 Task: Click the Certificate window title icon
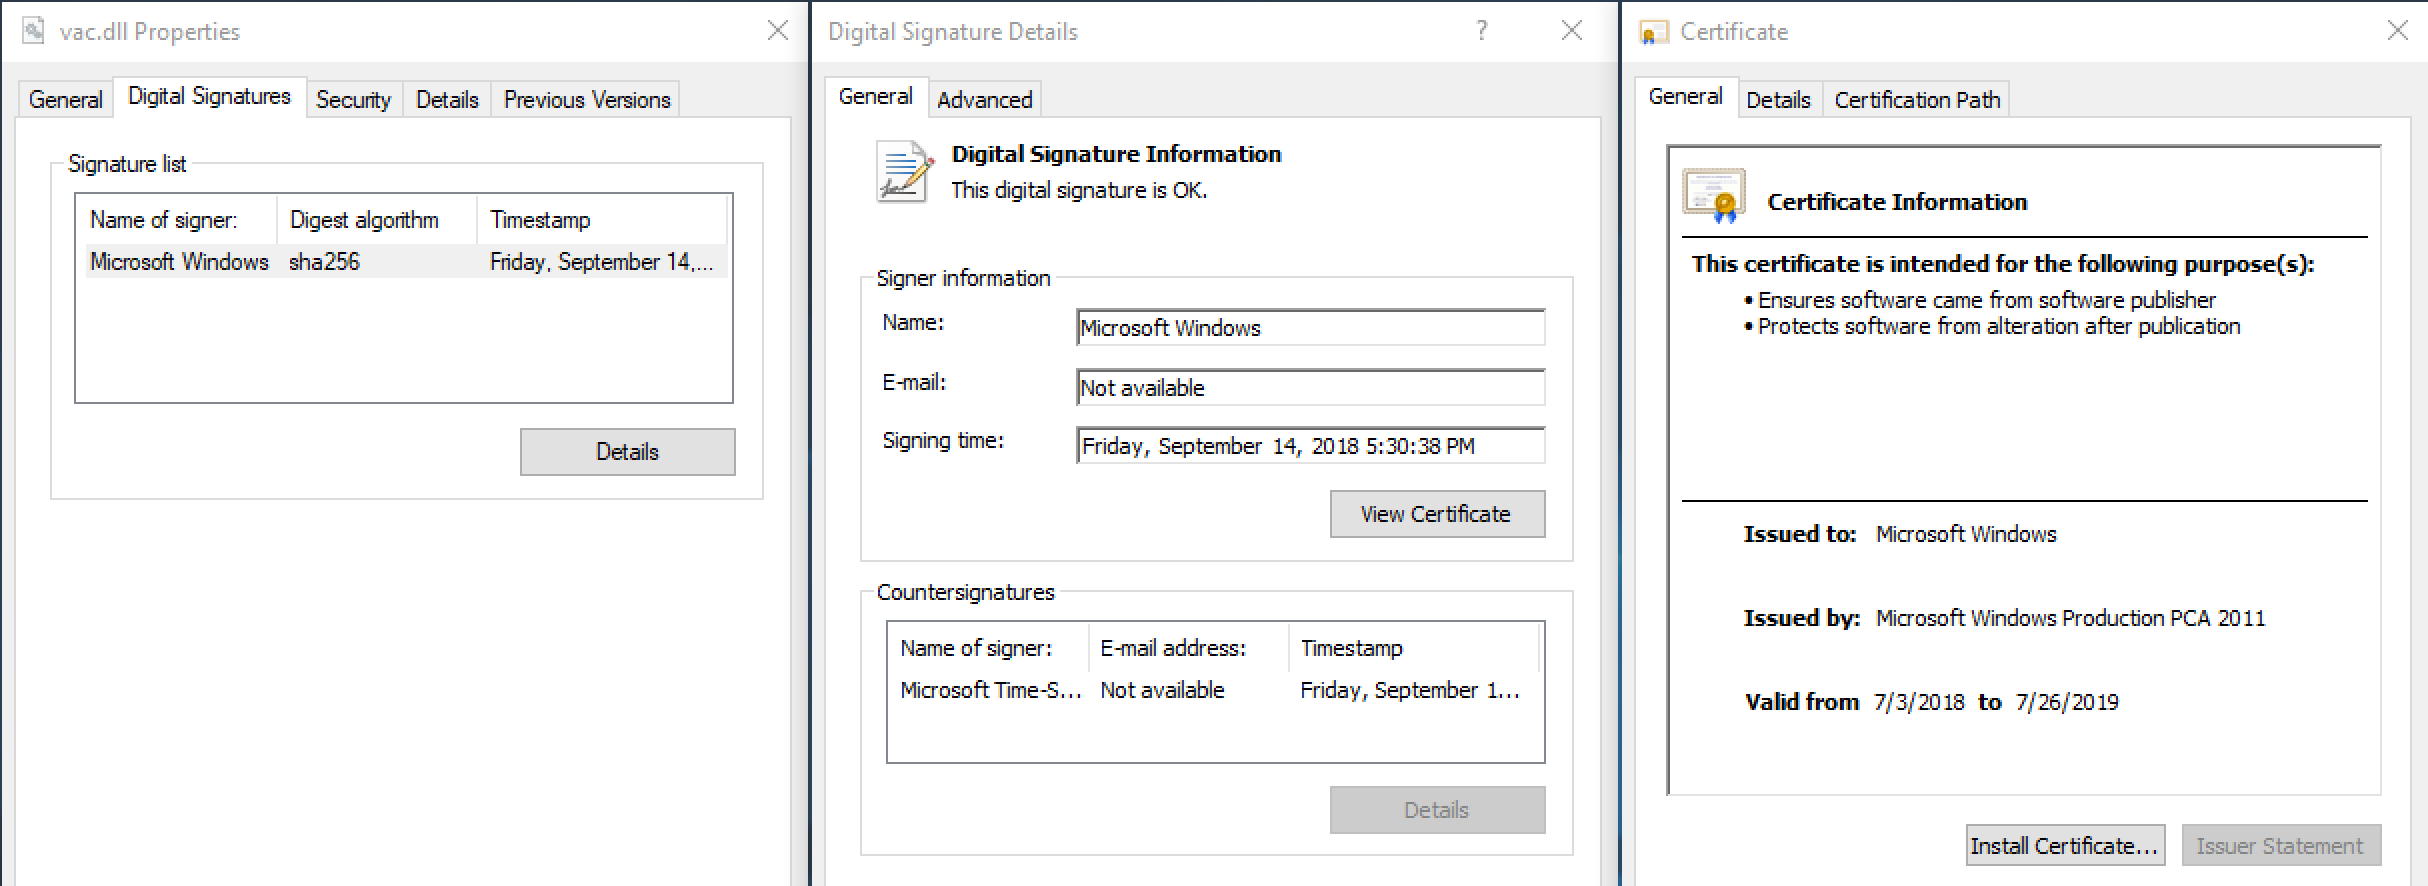[x=1654, y=32]
